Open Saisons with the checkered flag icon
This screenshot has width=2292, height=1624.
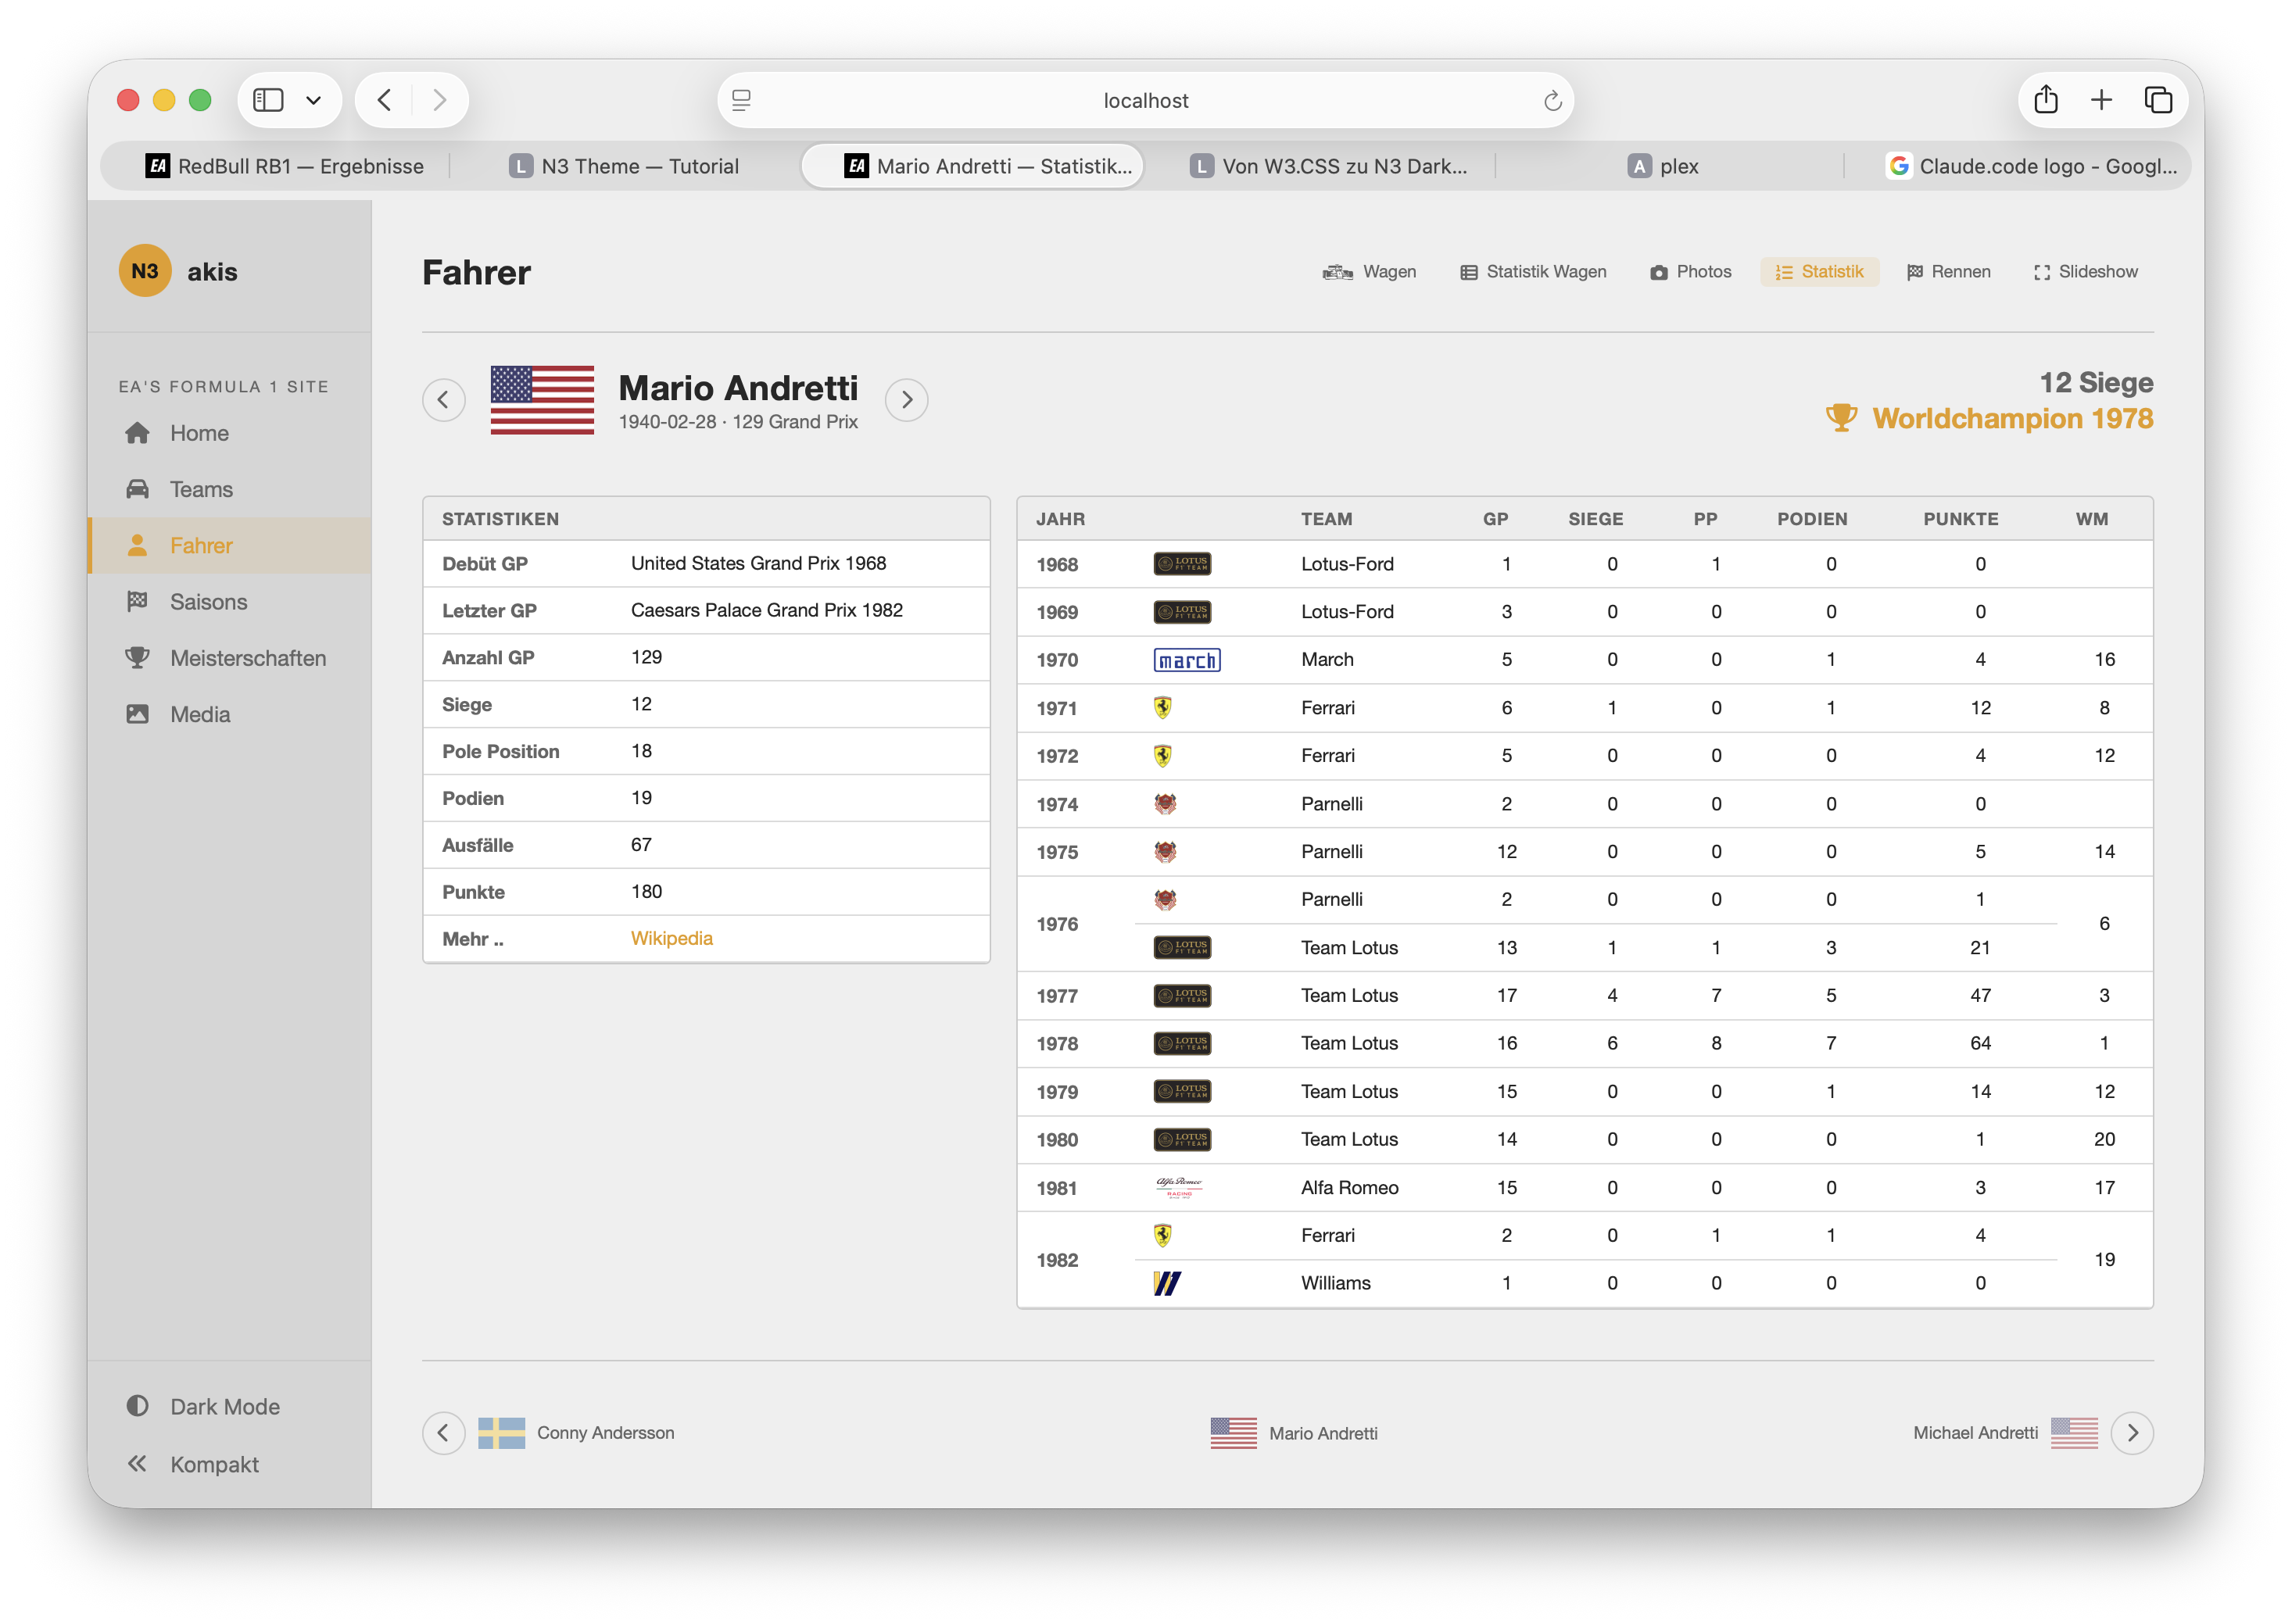tap(230, 601)
